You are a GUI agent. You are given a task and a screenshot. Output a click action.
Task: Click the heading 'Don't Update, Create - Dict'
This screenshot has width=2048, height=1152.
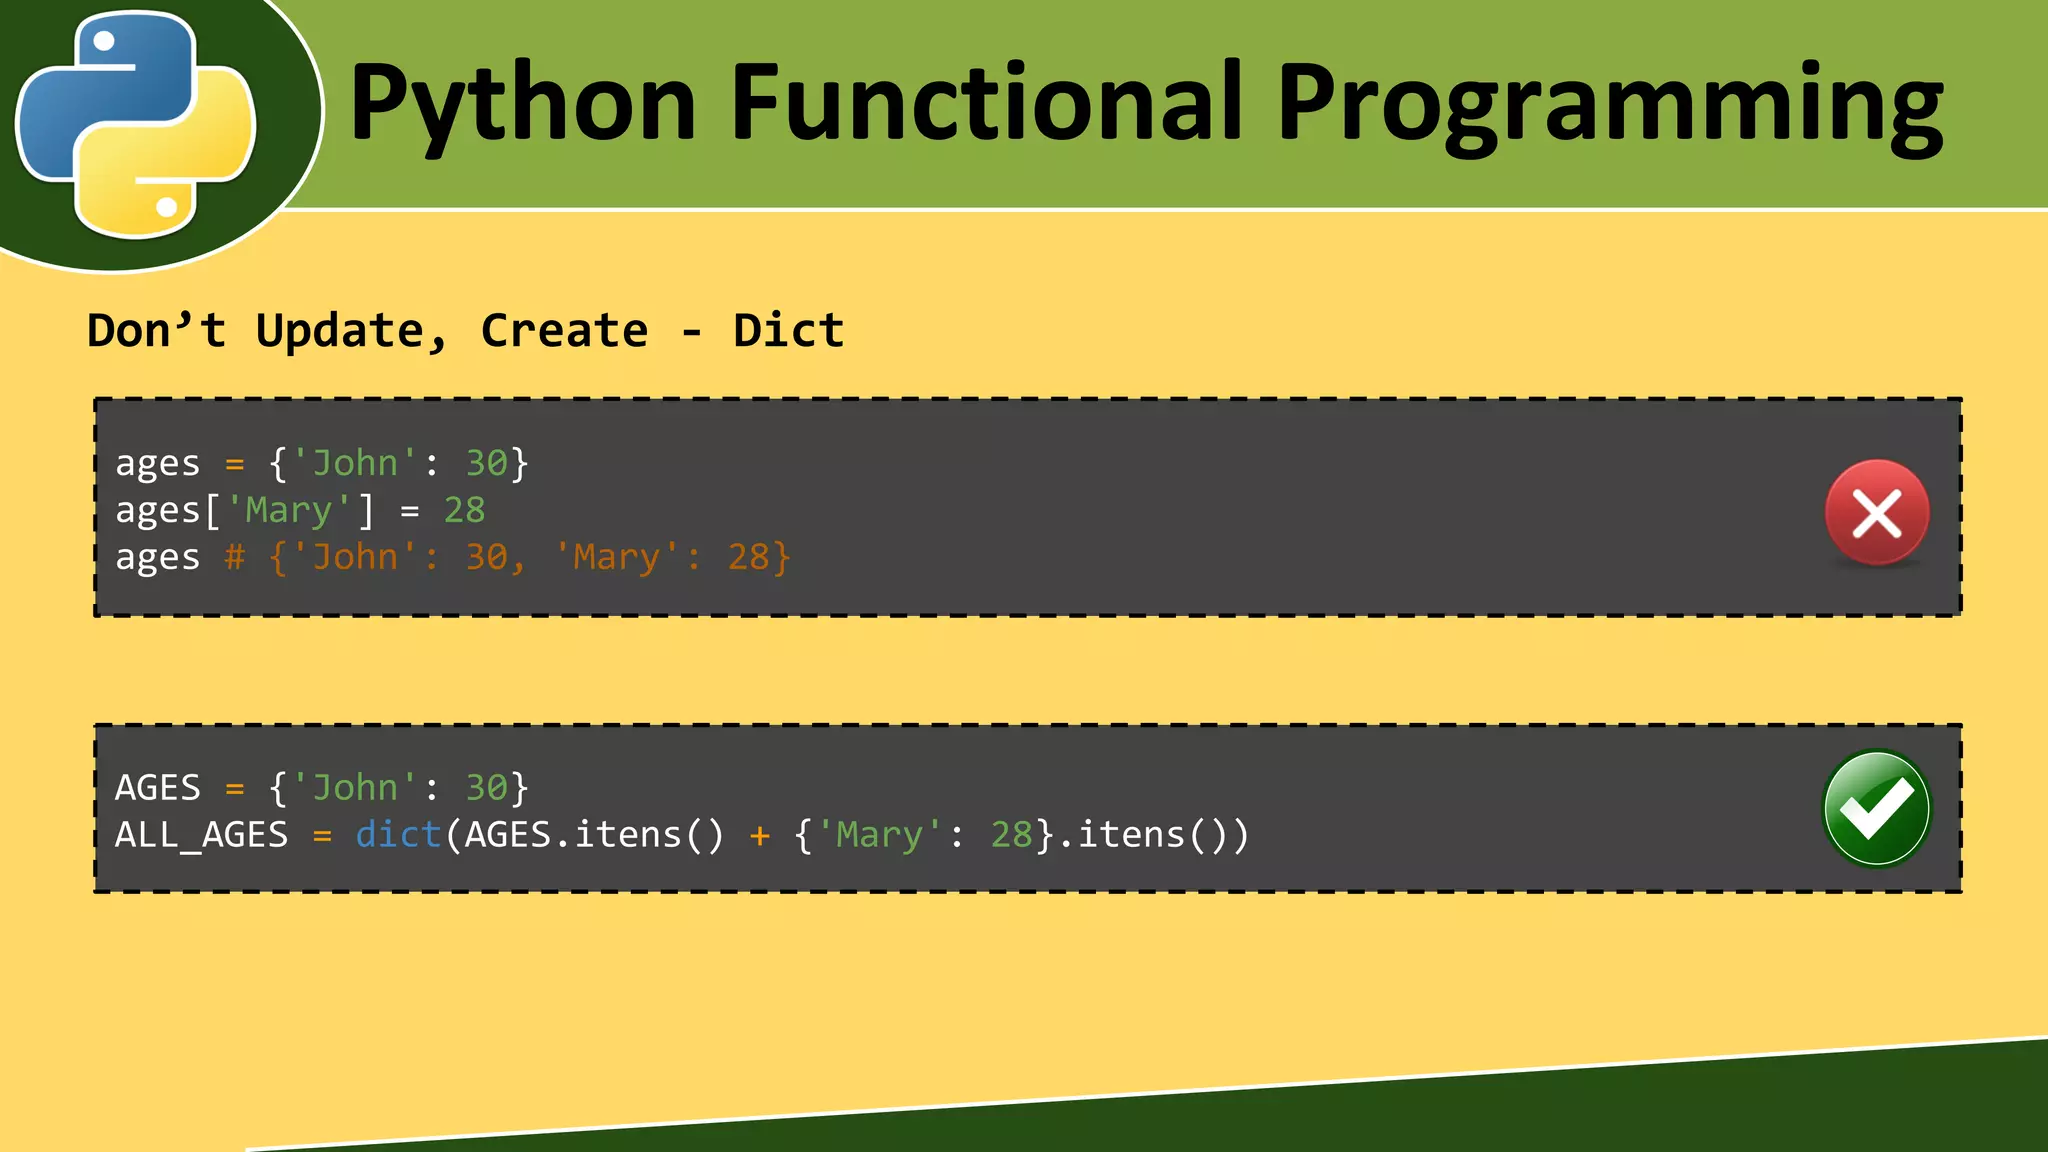coord(465,330)
